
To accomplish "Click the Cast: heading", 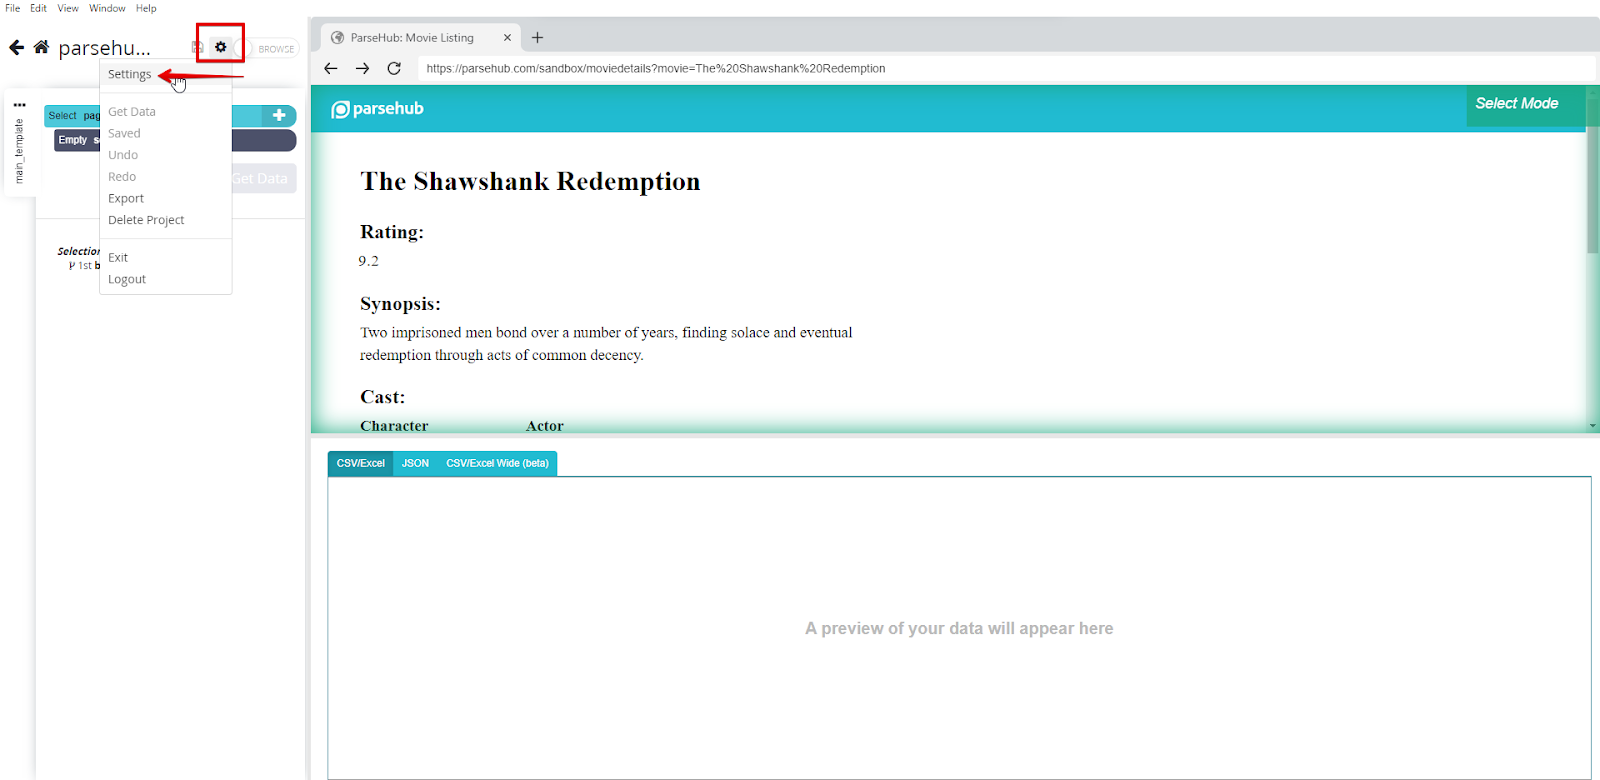I will [382, 397].
